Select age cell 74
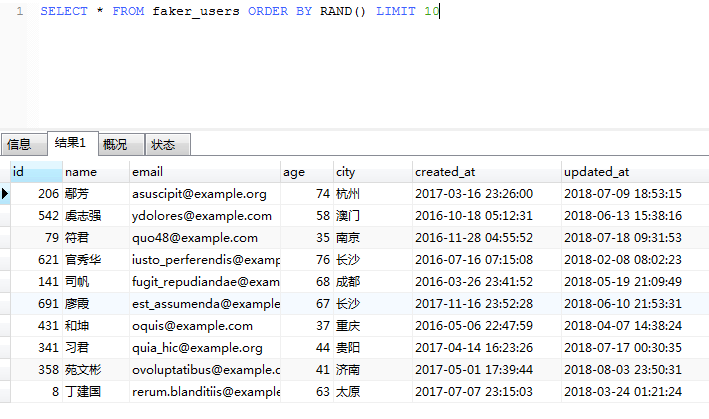 (307, 194)
